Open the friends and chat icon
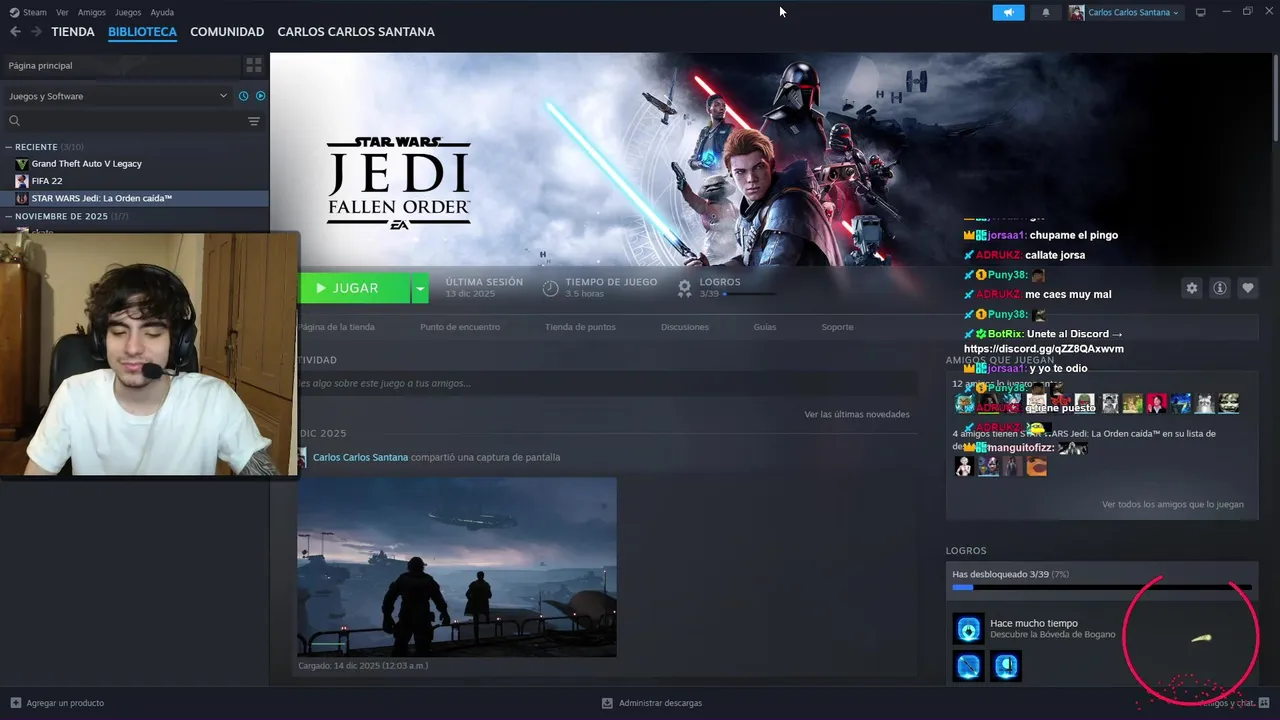 click(x=1264, y=703)
